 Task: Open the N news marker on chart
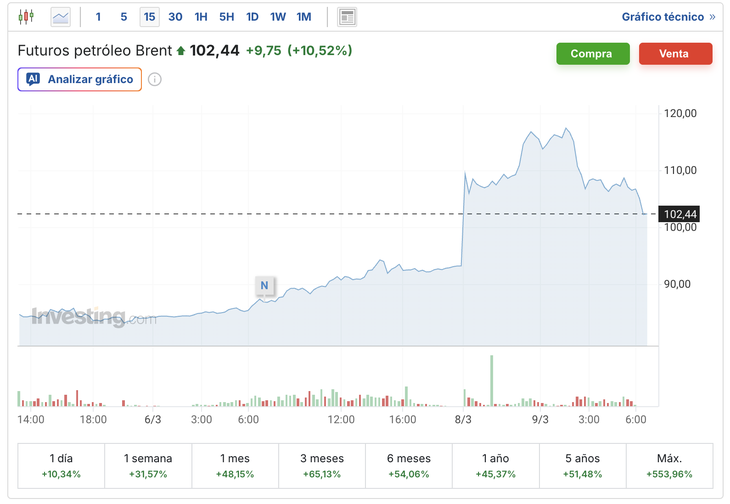click(264, 285)
